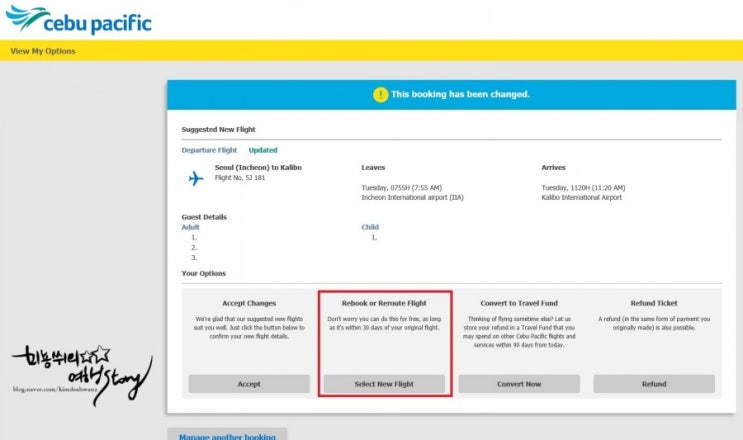Click the Adult guest label

pos(190,227)
